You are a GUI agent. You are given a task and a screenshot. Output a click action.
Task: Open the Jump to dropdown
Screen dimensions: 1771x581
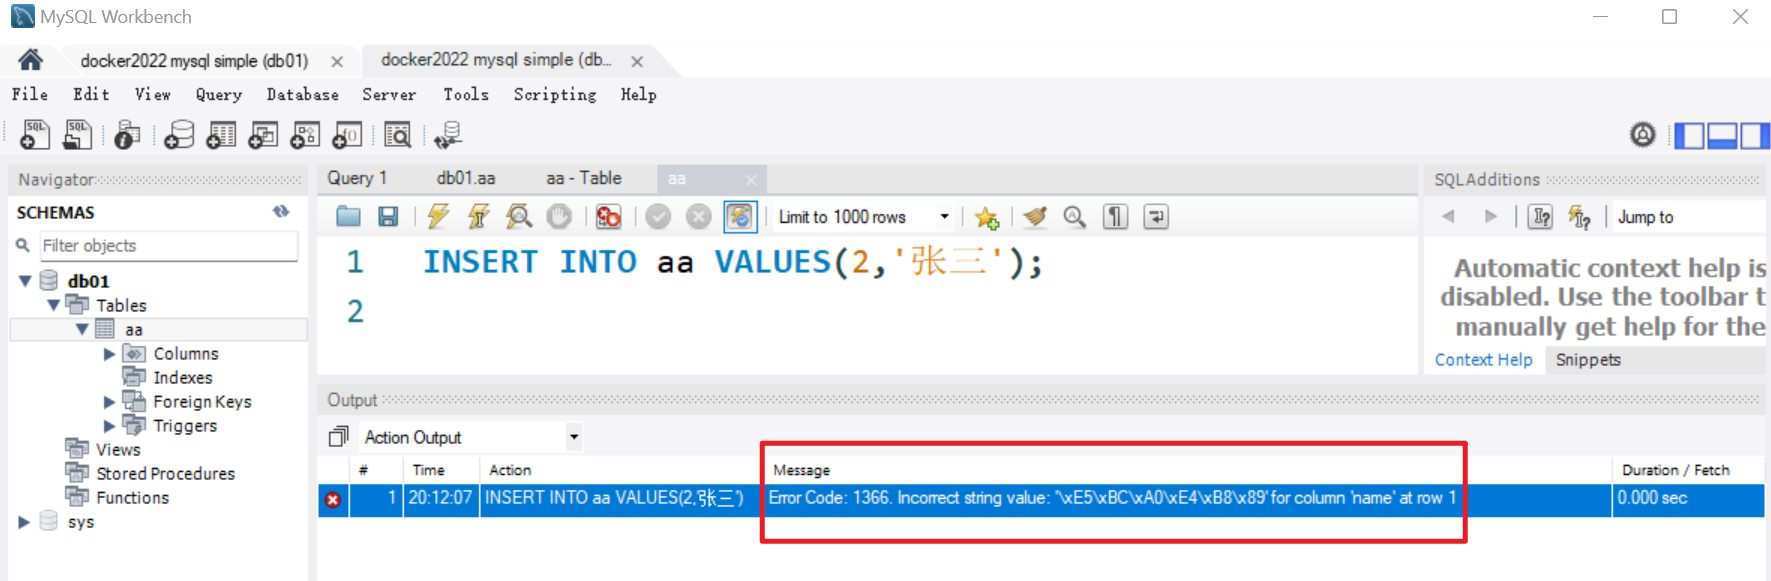[1689, 217]
